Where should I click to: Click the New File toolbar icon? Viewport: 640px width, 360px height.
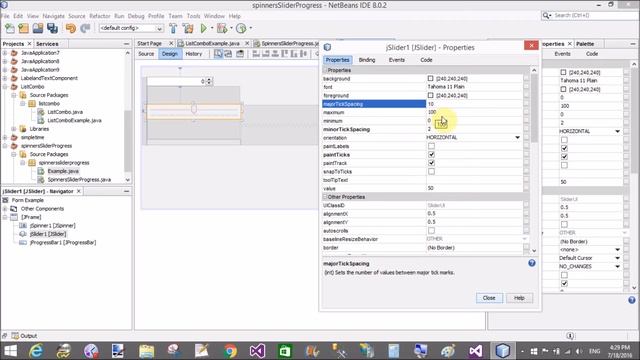(9, 28)
